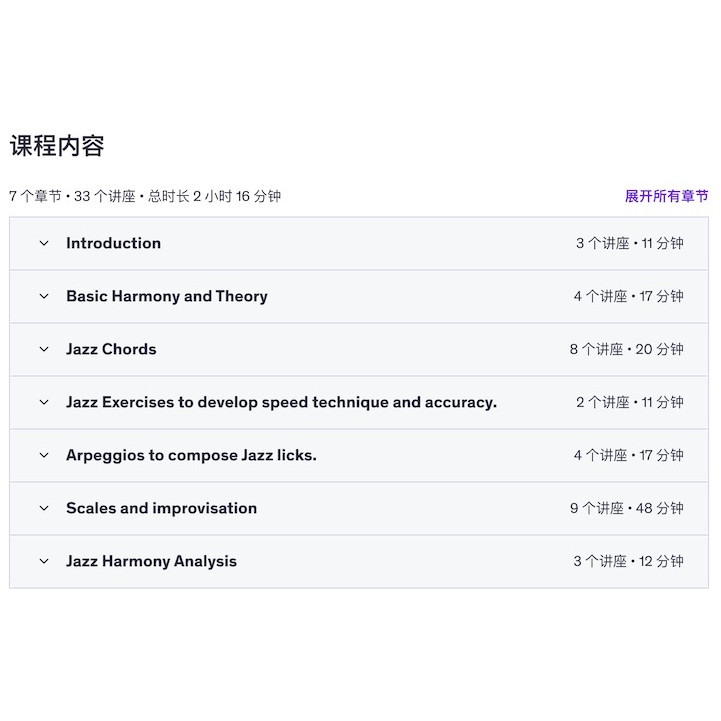Click the Scales and improvisation title
The image size is (721, 721).
[x=161, y=508]
